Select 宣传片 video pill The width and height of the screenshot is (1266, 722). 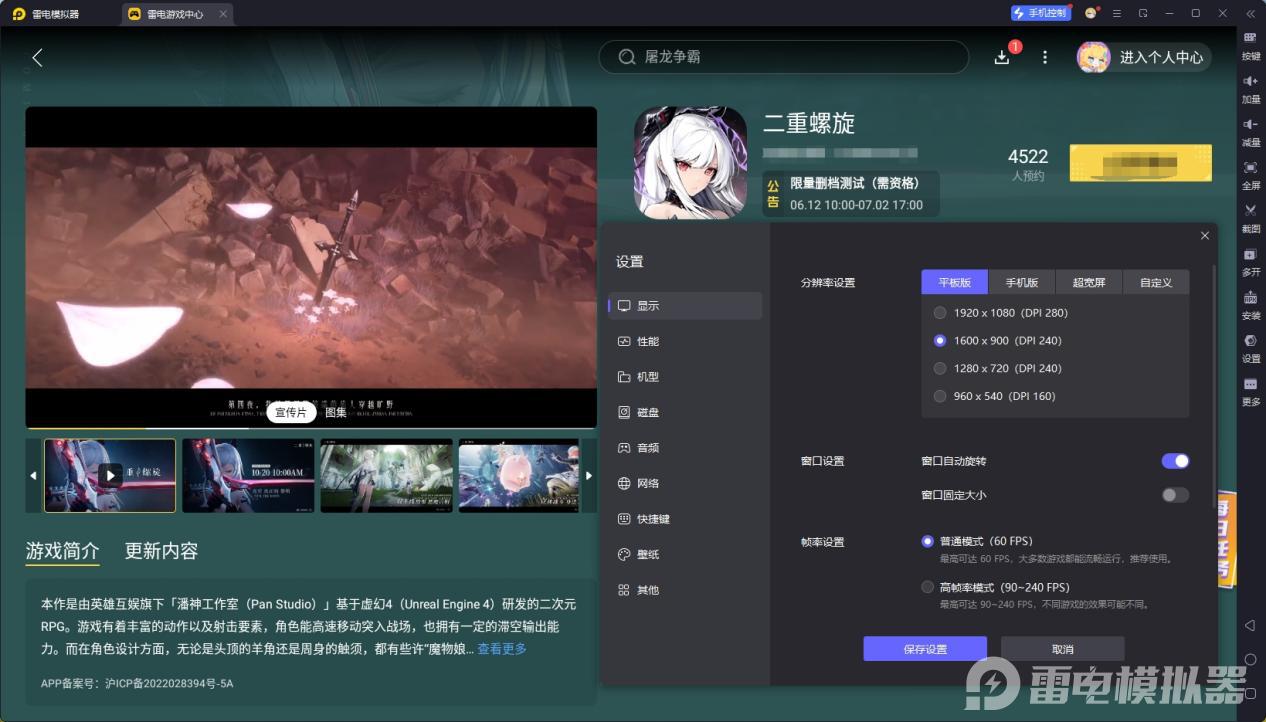point(291,412)
